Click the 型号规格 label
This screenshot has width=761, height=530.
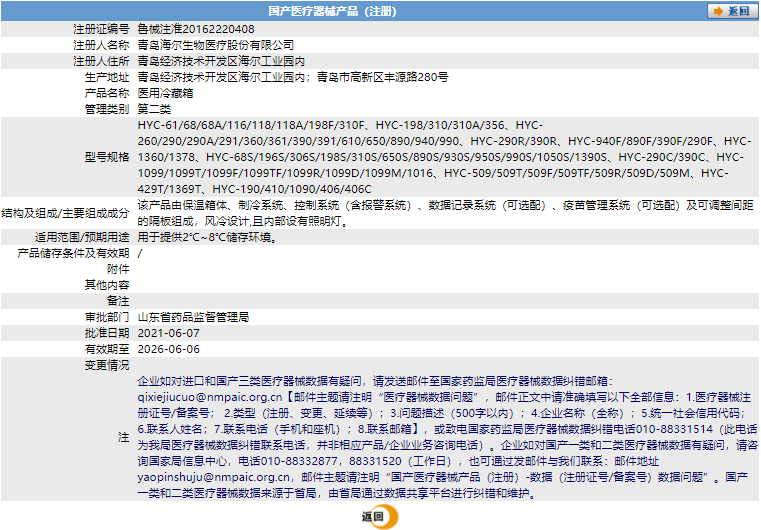tap(107, 157)
